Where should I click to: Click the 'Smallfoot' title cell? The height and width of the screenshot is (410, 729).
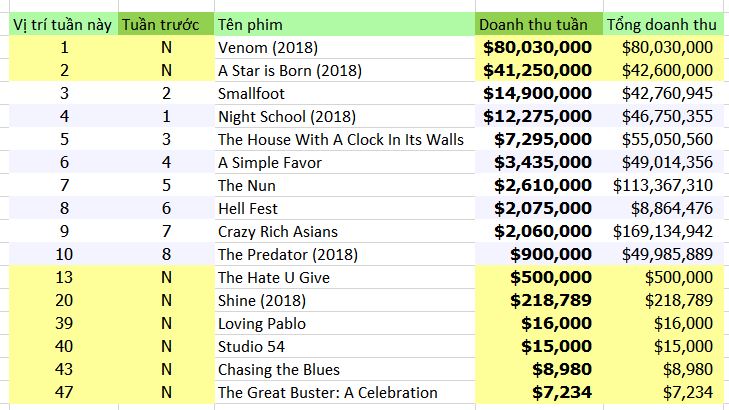(345, 93)
